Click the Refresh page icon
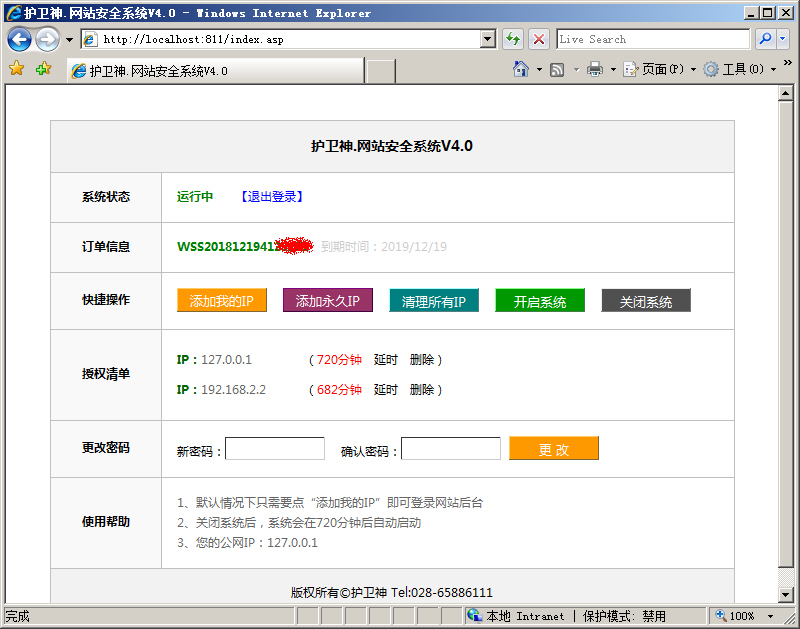Image resolution: width=800 pixels, height=629 pixels. tap(513, 39)
